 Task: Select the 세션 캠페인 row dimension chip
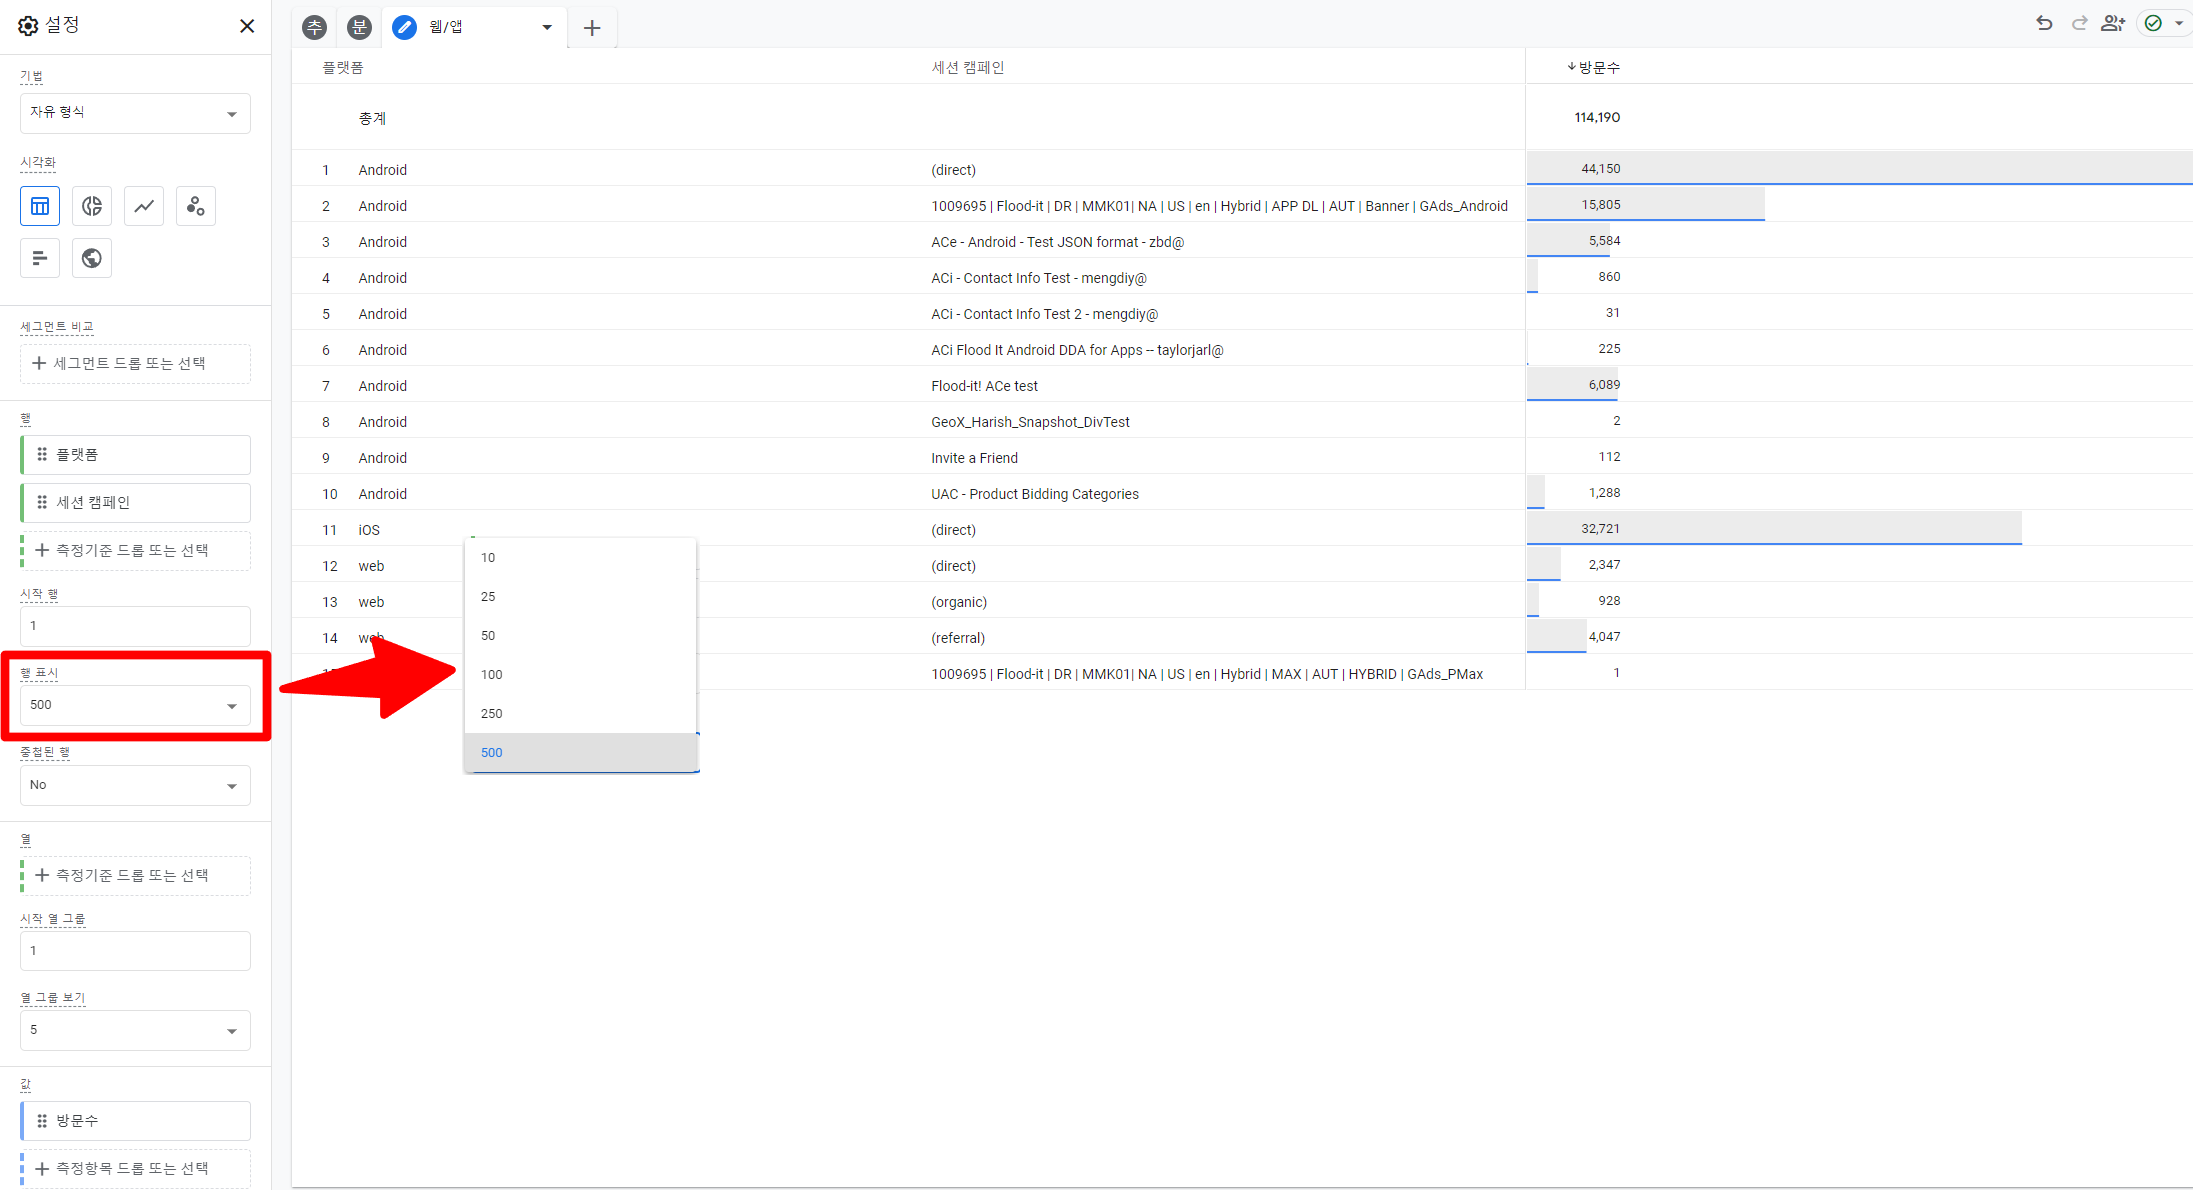[135, 503]
